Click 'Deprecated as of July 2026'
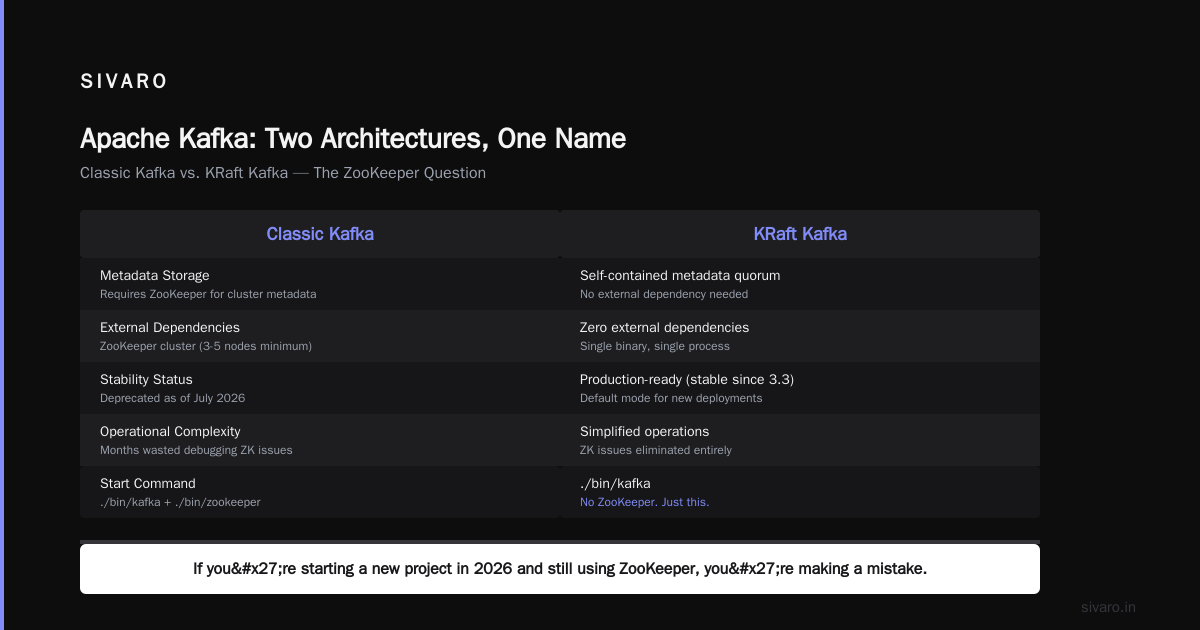This screenshot has height=630, width=1200. click(x=172, y=398)
